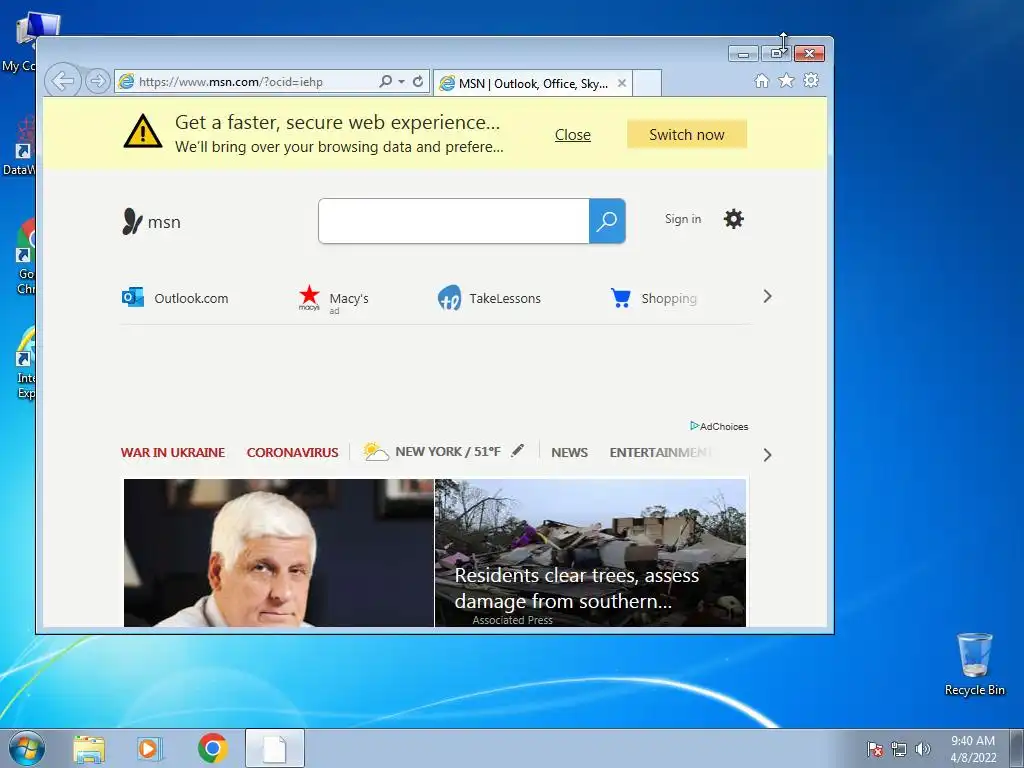Click the 9:40 AM taskbar clock
1024x768 pixels.
[973, 749]
